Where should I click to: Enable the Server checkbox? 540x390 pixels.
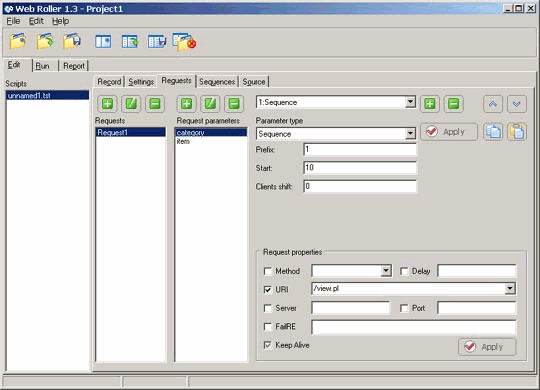268,308
